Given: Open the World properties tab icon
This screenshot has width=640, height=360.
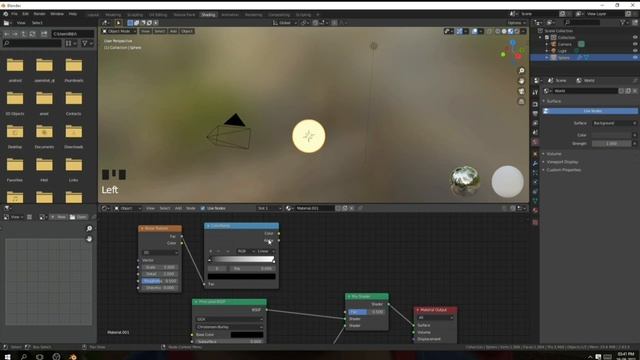Looking at the screenshot, I should pyautogui.click(x=535, y=142).
